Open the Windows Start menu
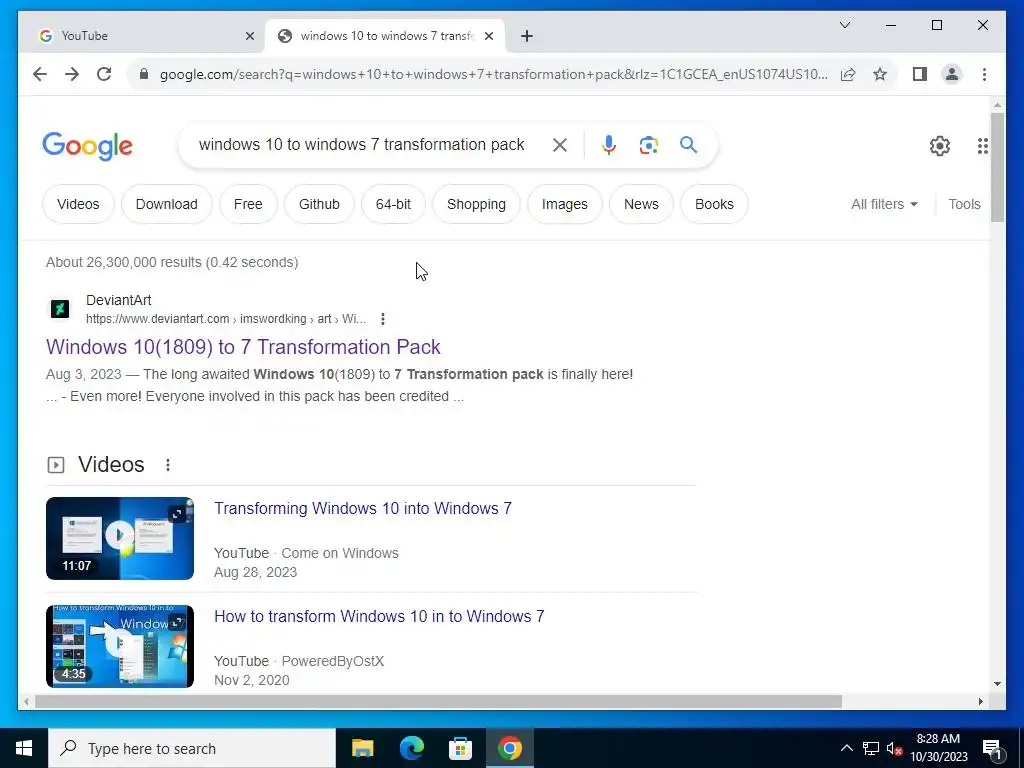The height and width of the screenshot is (768, 1024). point(24,748)
